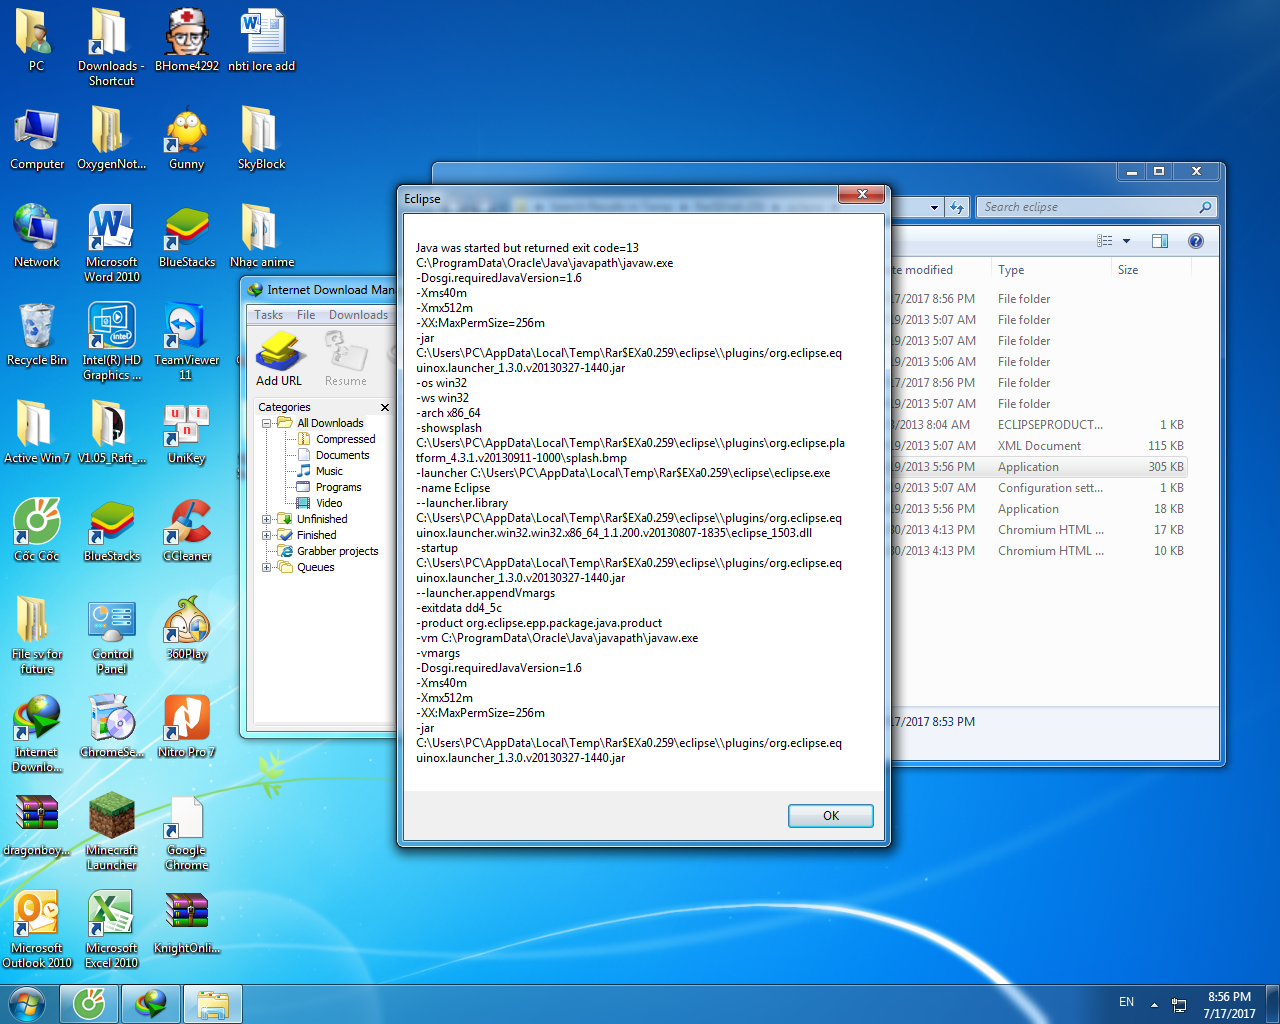Open the Explorer help icon

point(1195,241)
